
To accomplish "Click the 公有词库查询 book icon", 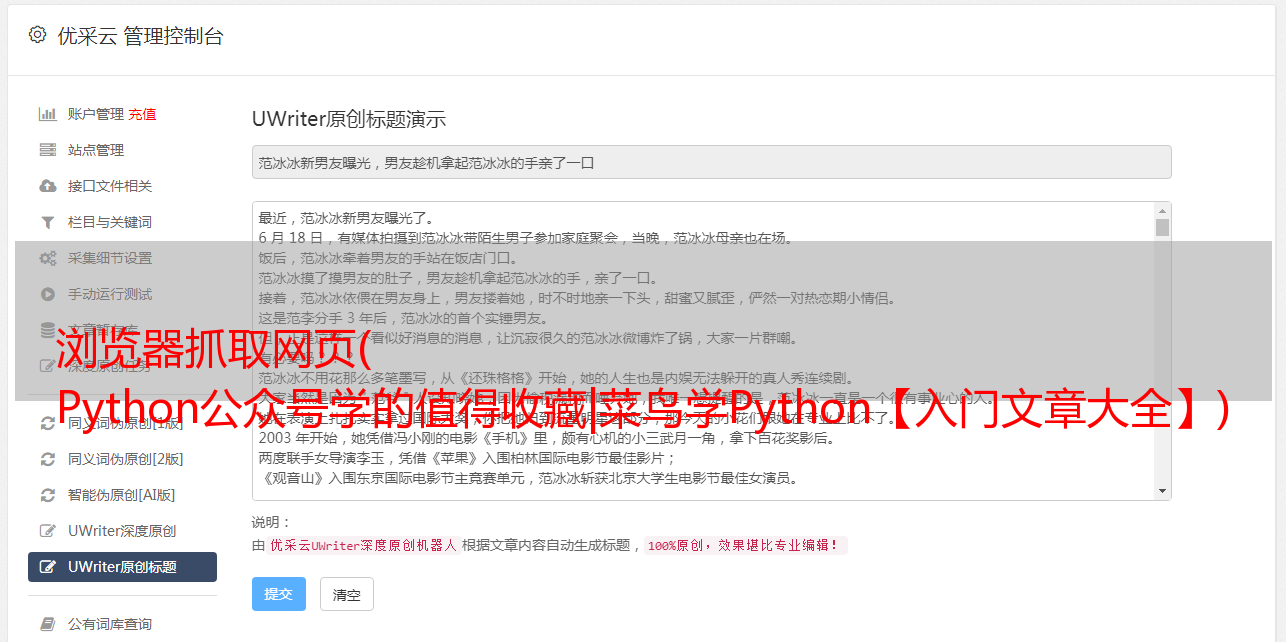I will coord(47,624).
